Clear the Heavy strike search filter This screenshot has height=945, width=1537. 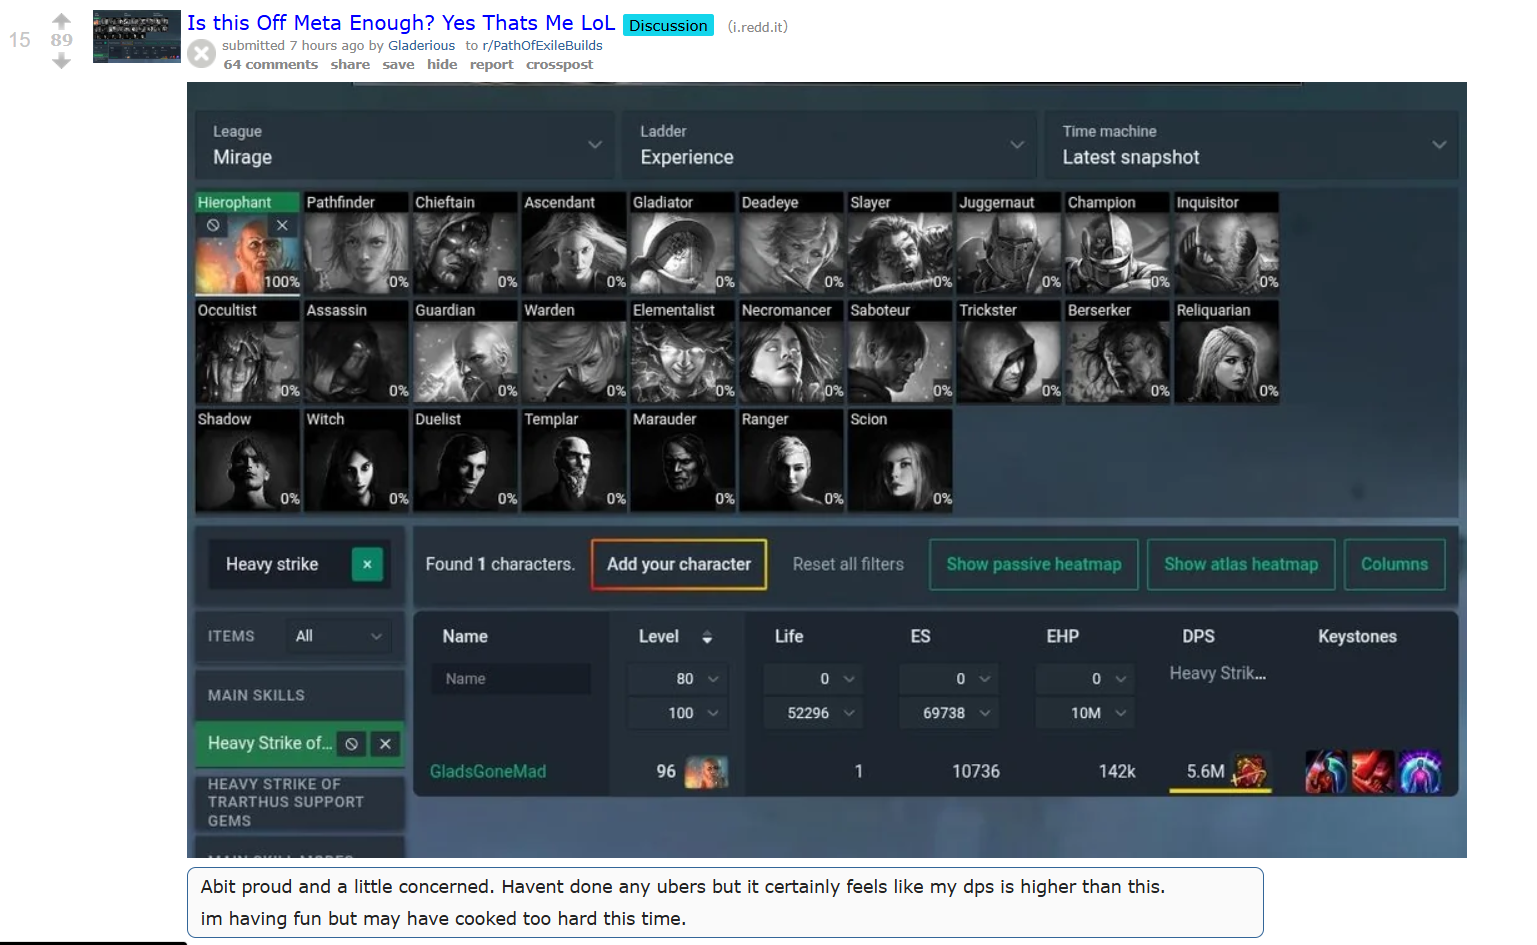pos(367,564)
